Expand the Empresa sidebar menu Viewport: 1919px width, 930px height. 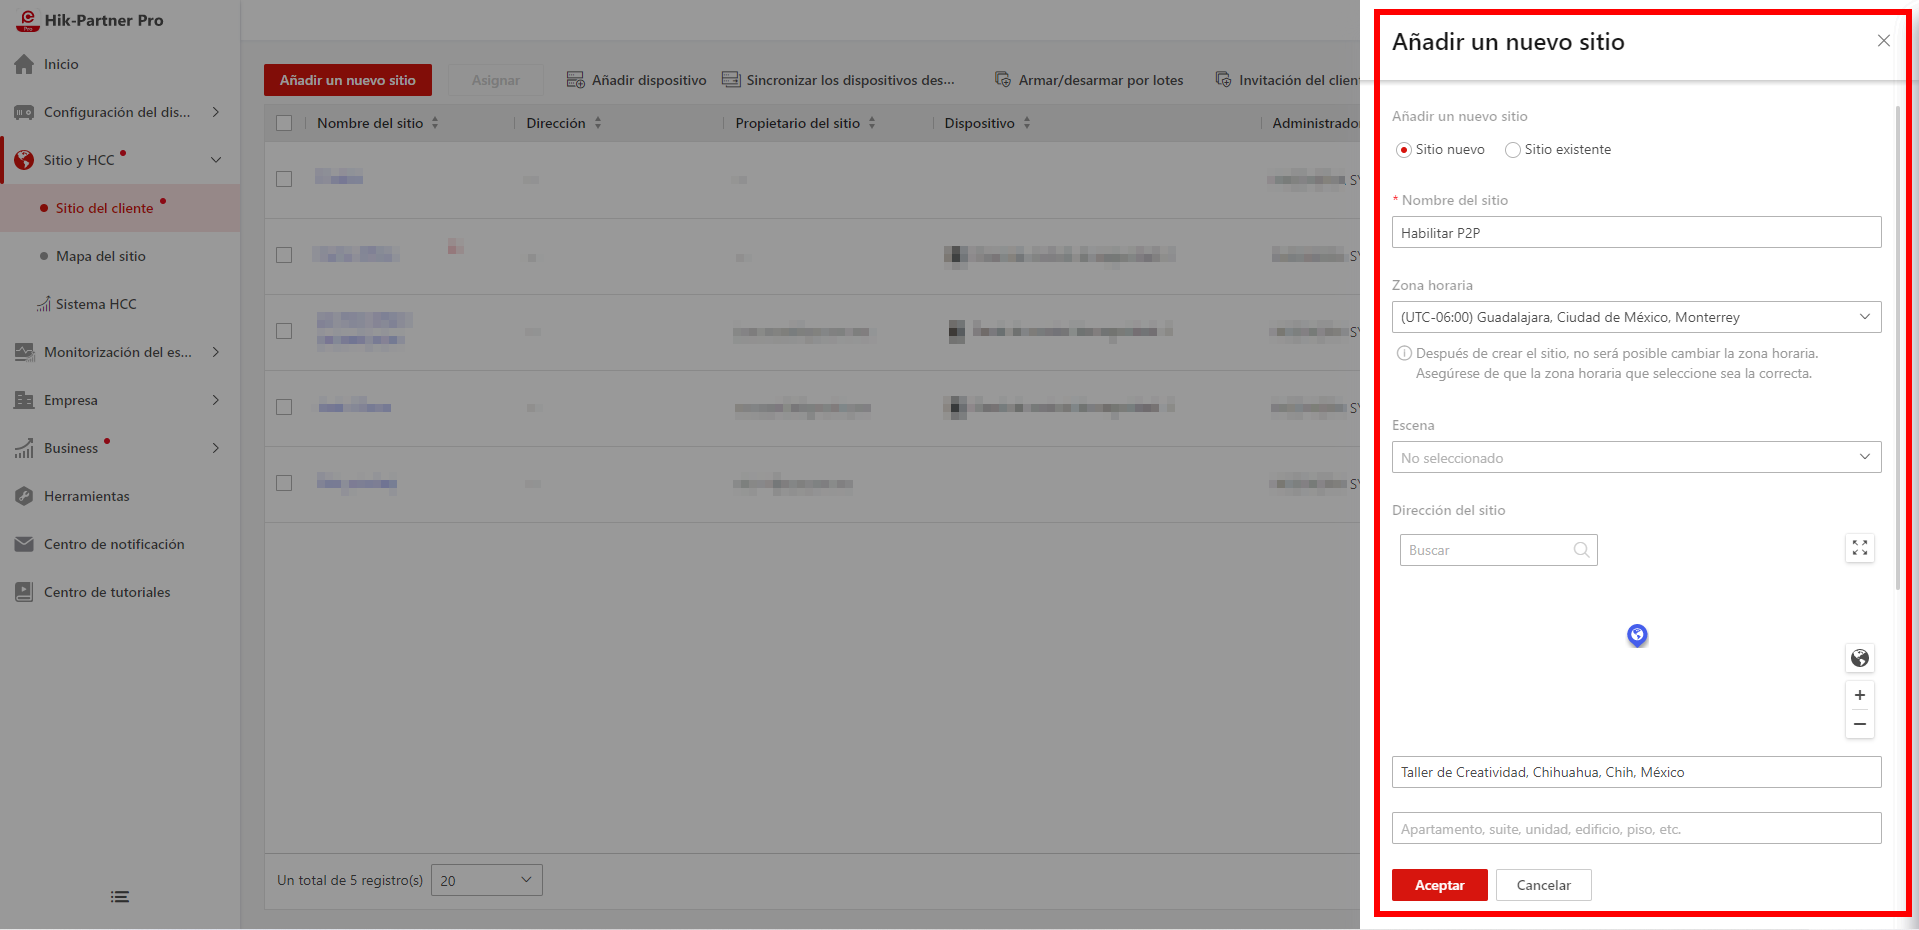[120, 400]
